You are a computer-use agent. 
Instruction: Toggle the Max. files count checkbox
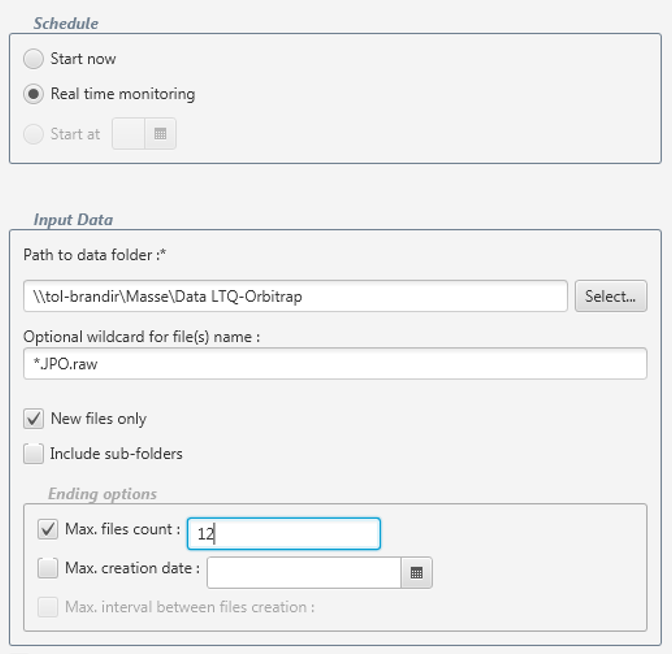48,529
